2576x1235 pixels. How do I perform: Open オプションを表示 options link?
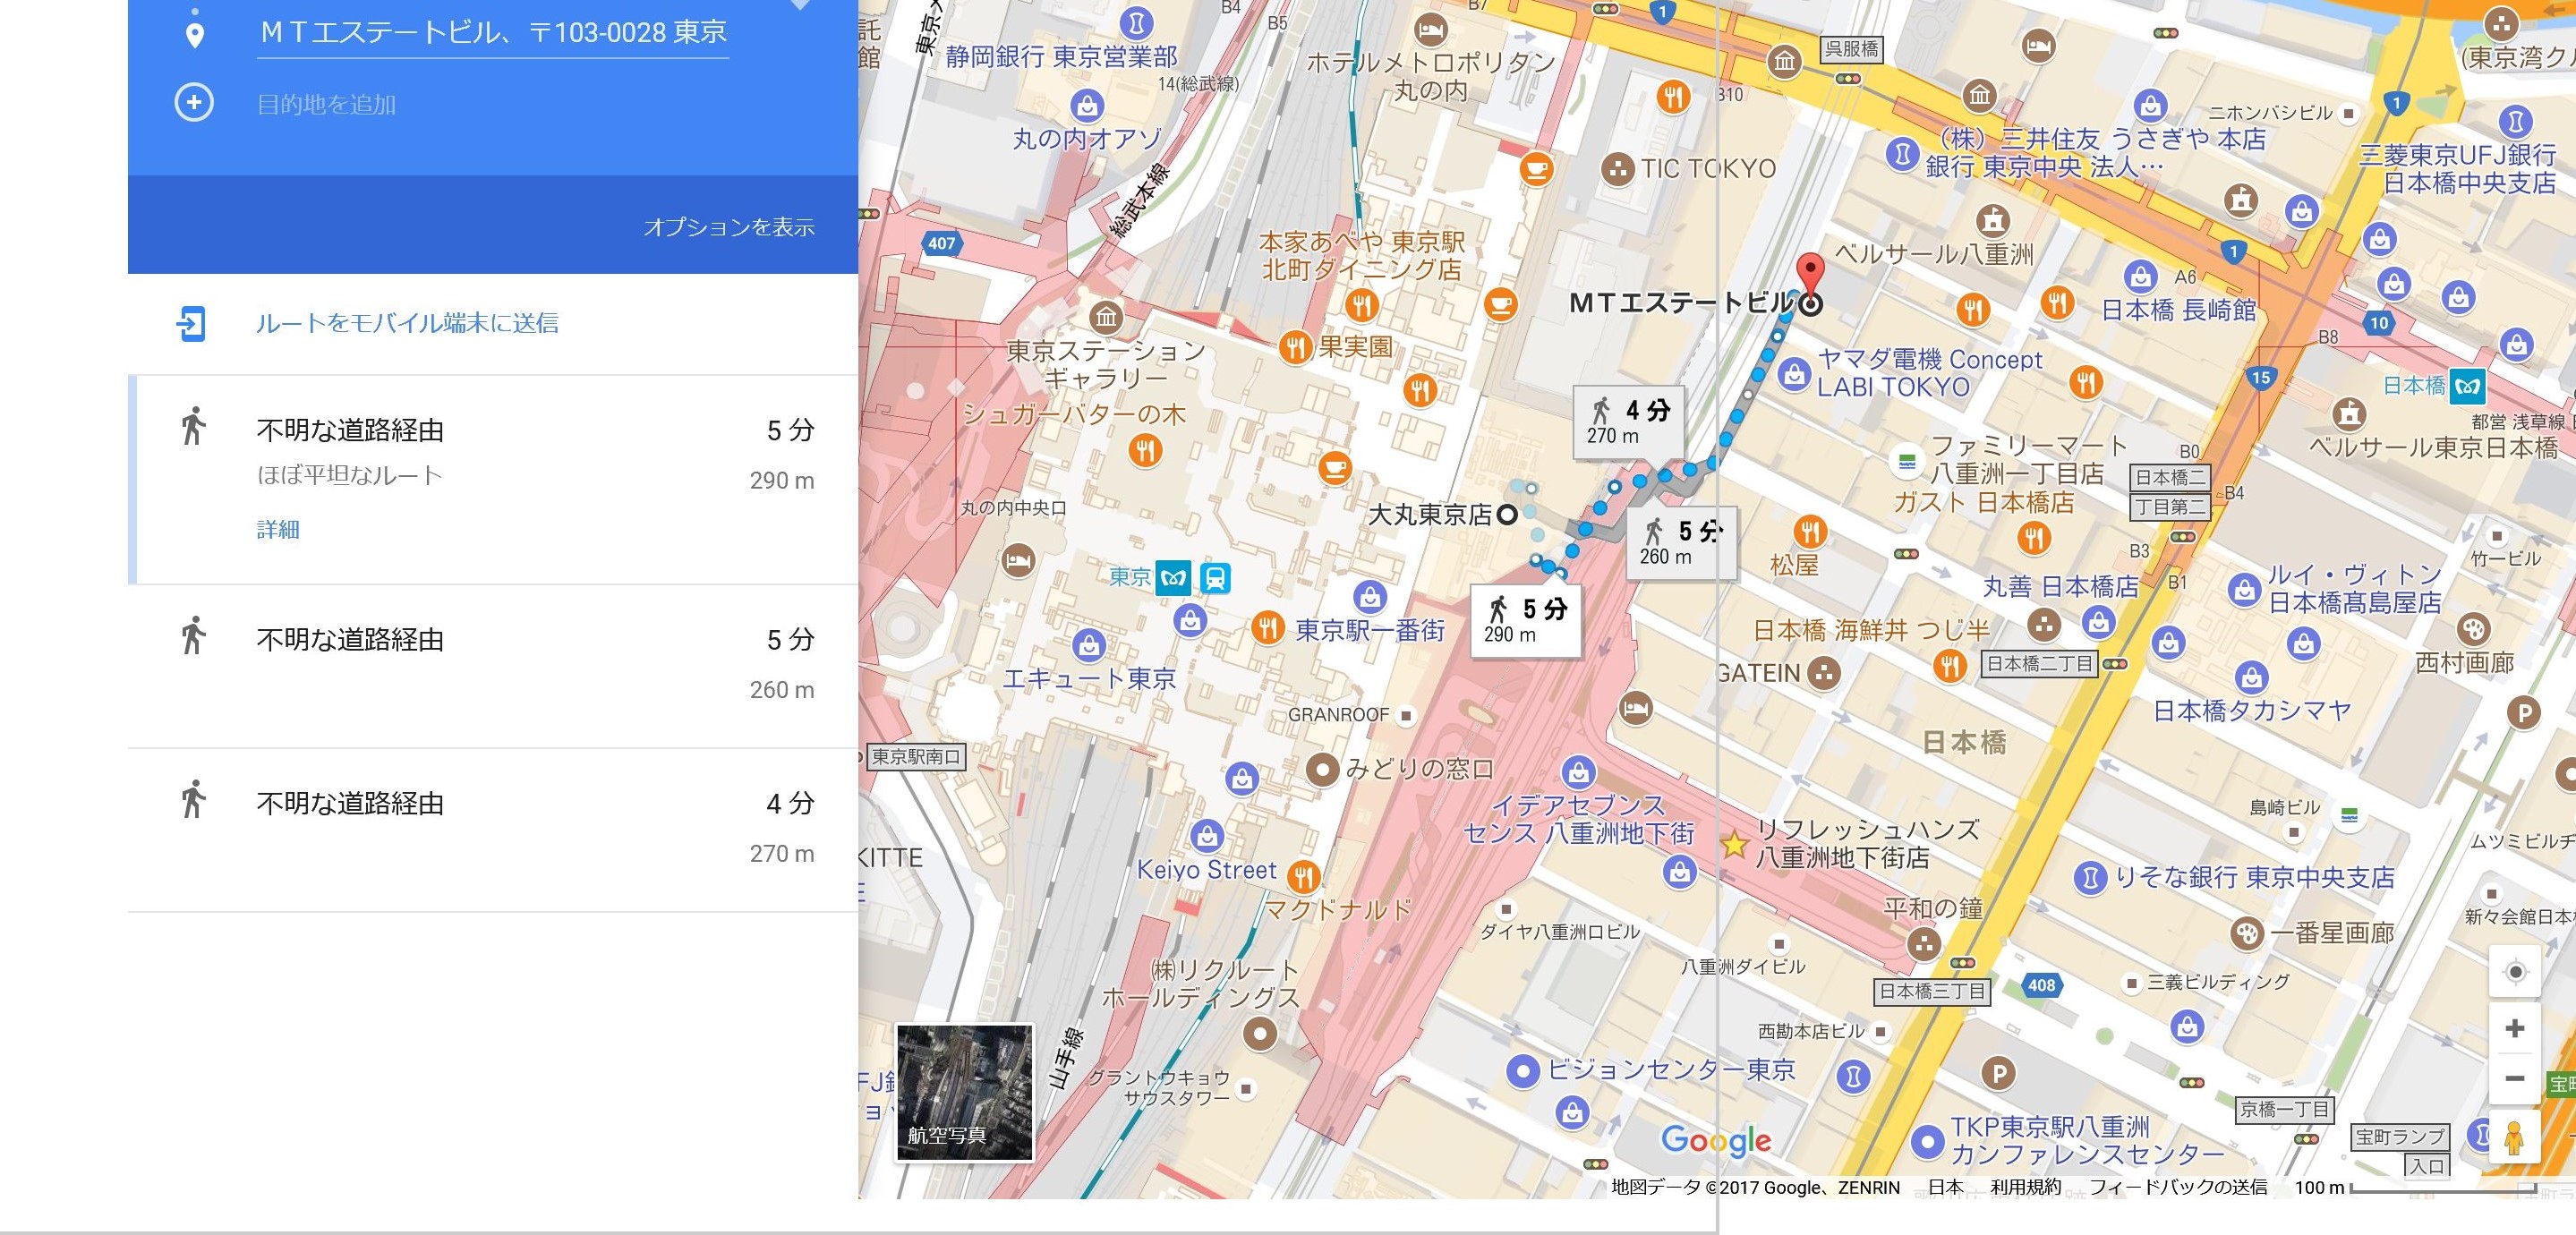click(x=728, y=227)
